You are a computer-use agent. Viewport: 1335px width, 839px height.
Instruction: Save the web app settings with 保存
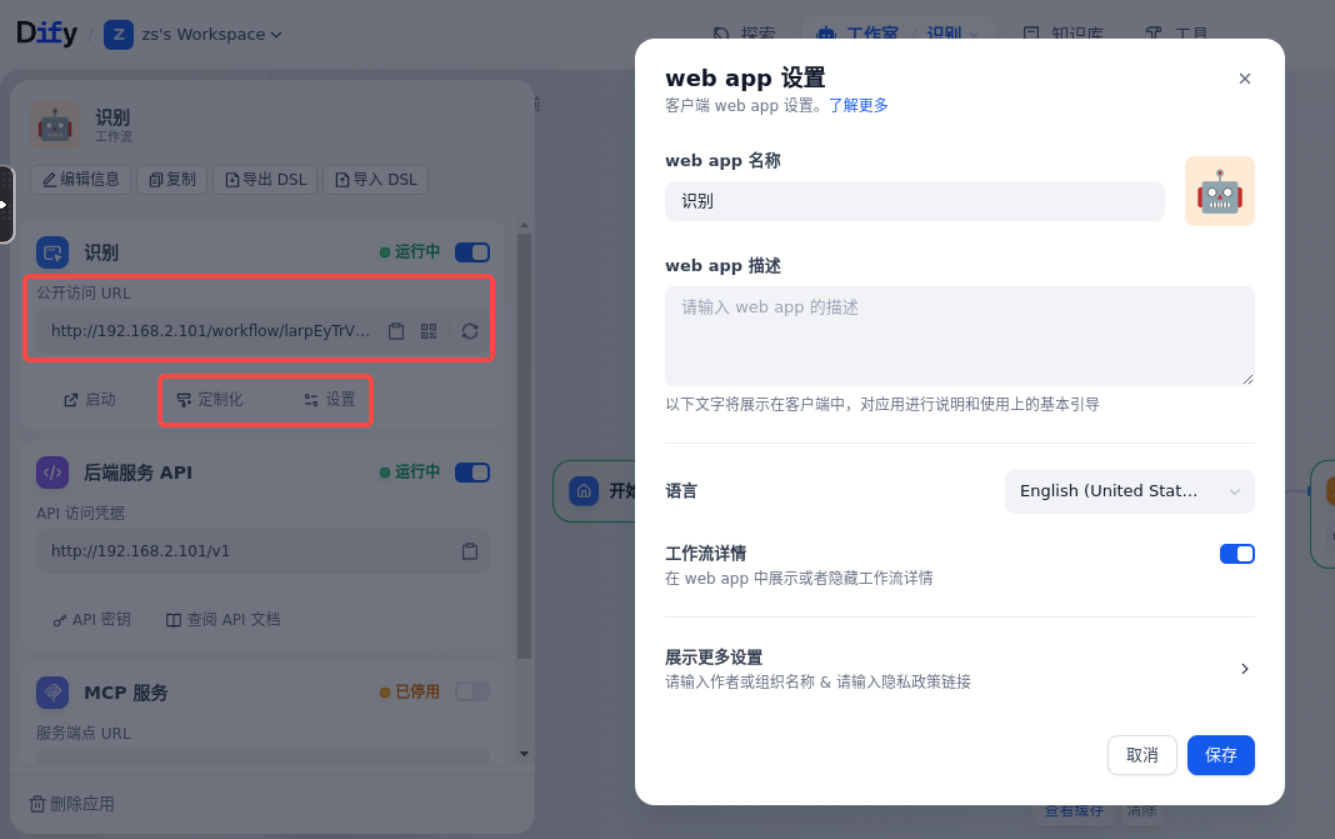pos(1220,755)
